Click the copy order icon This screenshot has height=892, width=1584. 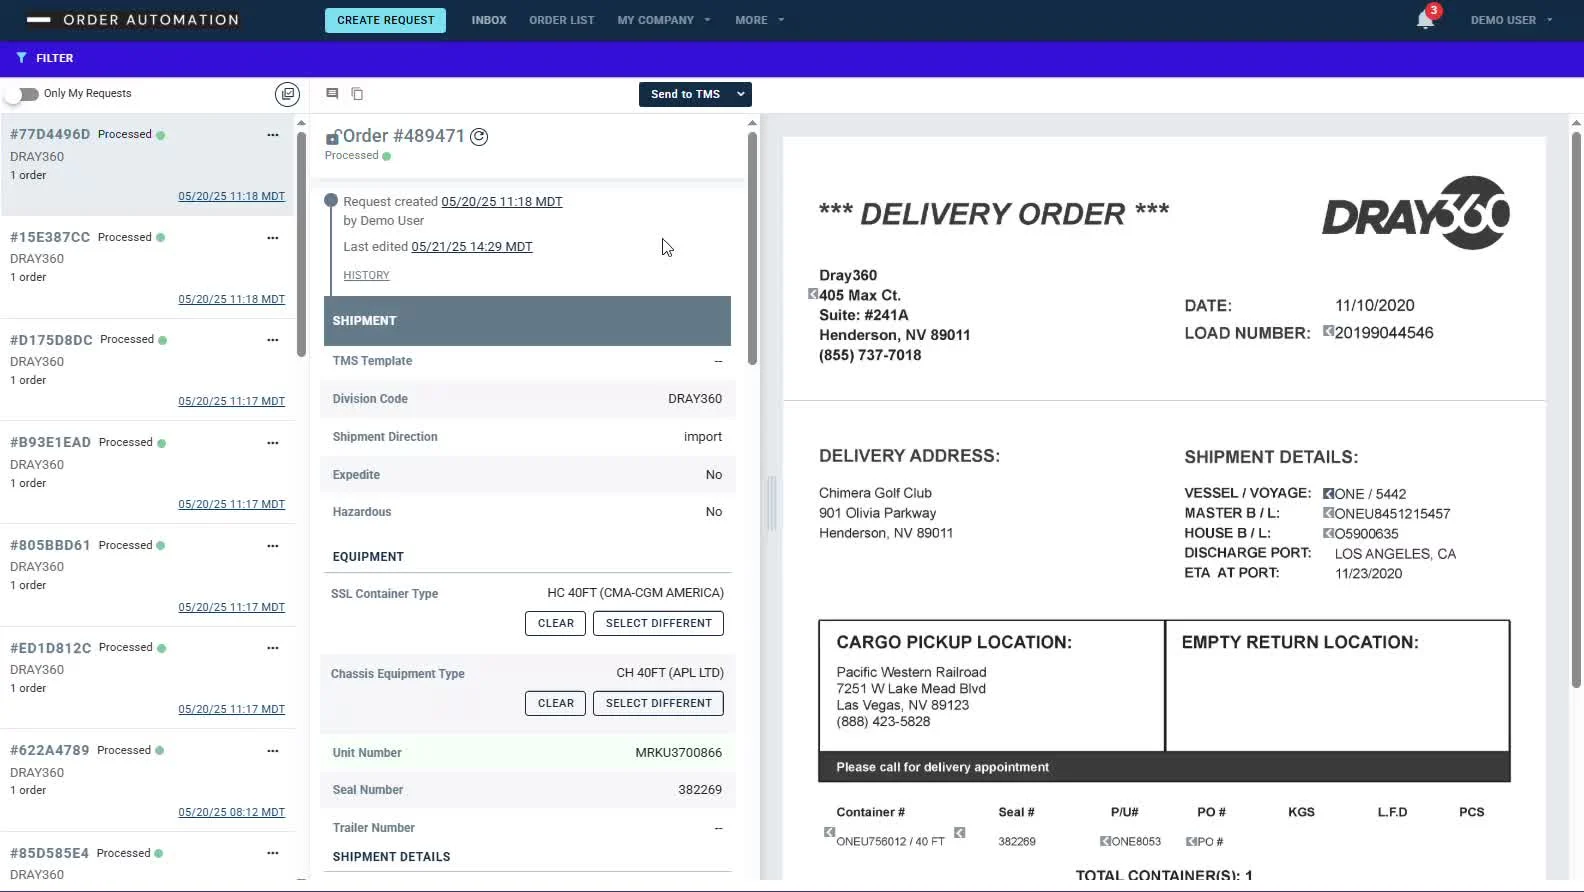point(357,94)
